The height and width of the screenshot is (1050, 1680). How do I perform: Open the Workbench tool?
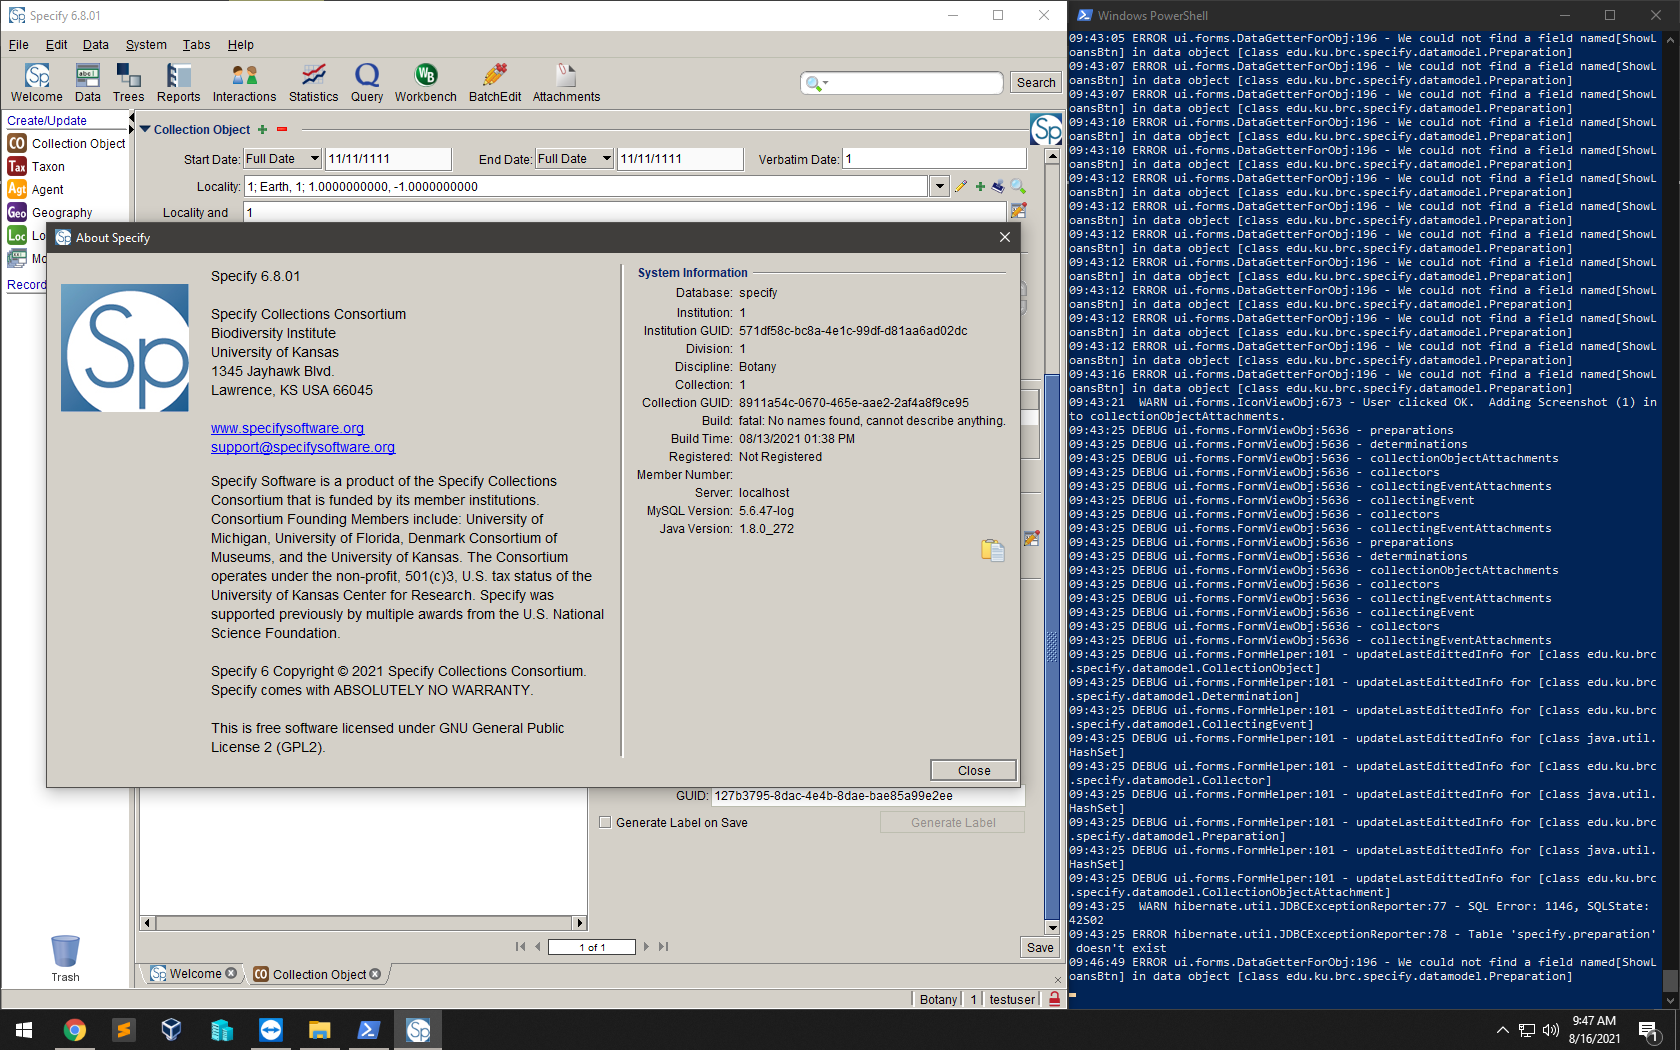click(x=425, y=82)
